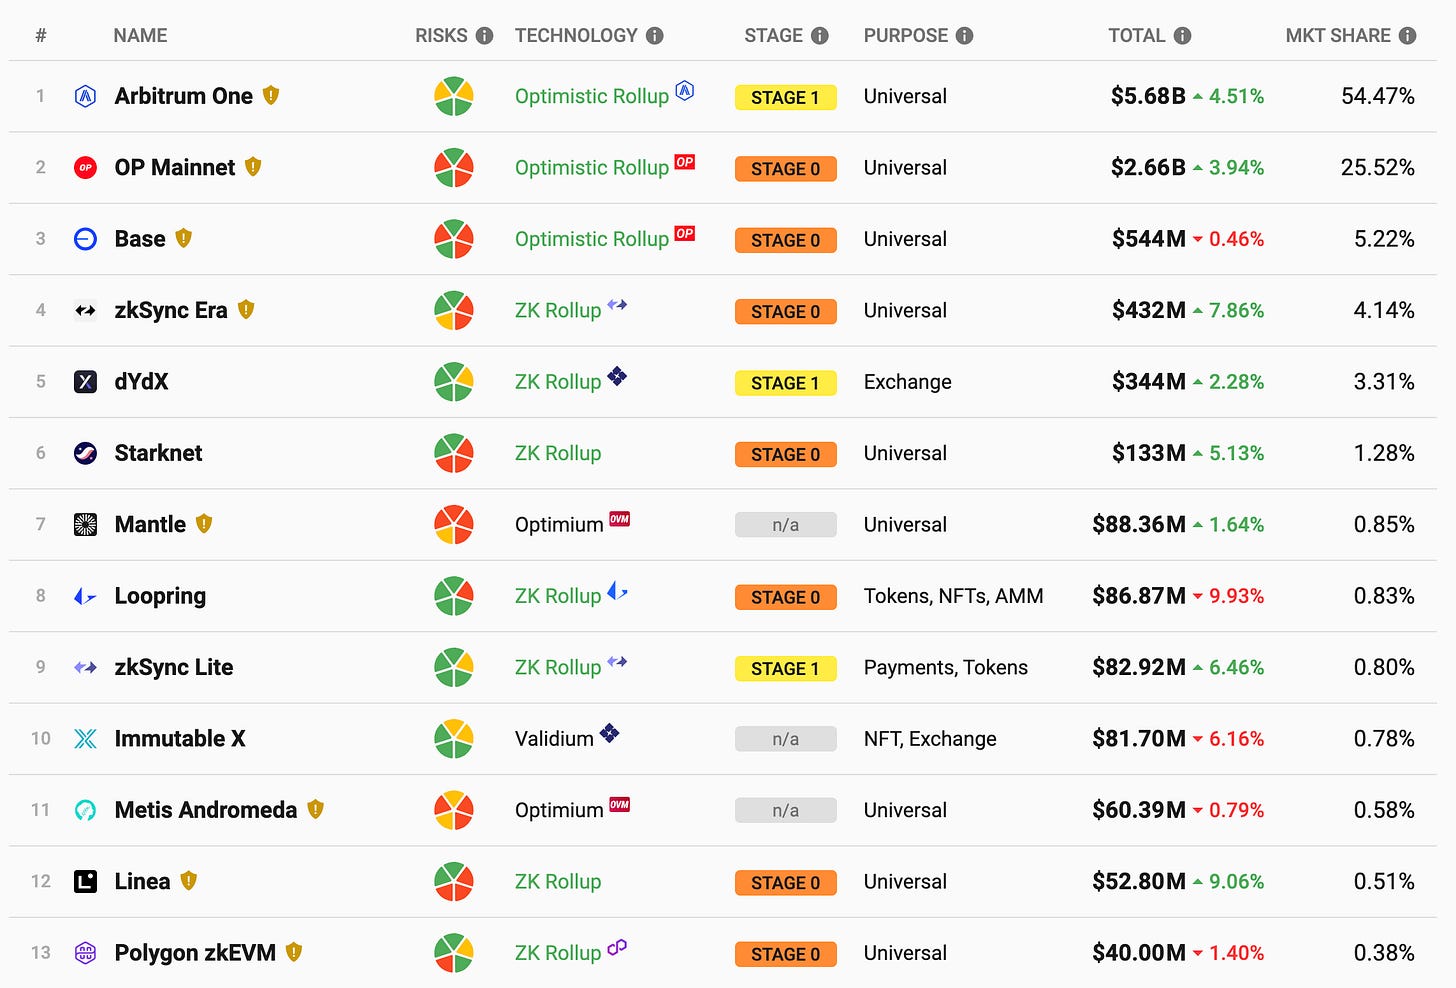The image size is (1456, 988).
Task: Click the STAGE 0 badge for Polygon zkEVM
Action: pyautogui.click(x=786, y=954)
